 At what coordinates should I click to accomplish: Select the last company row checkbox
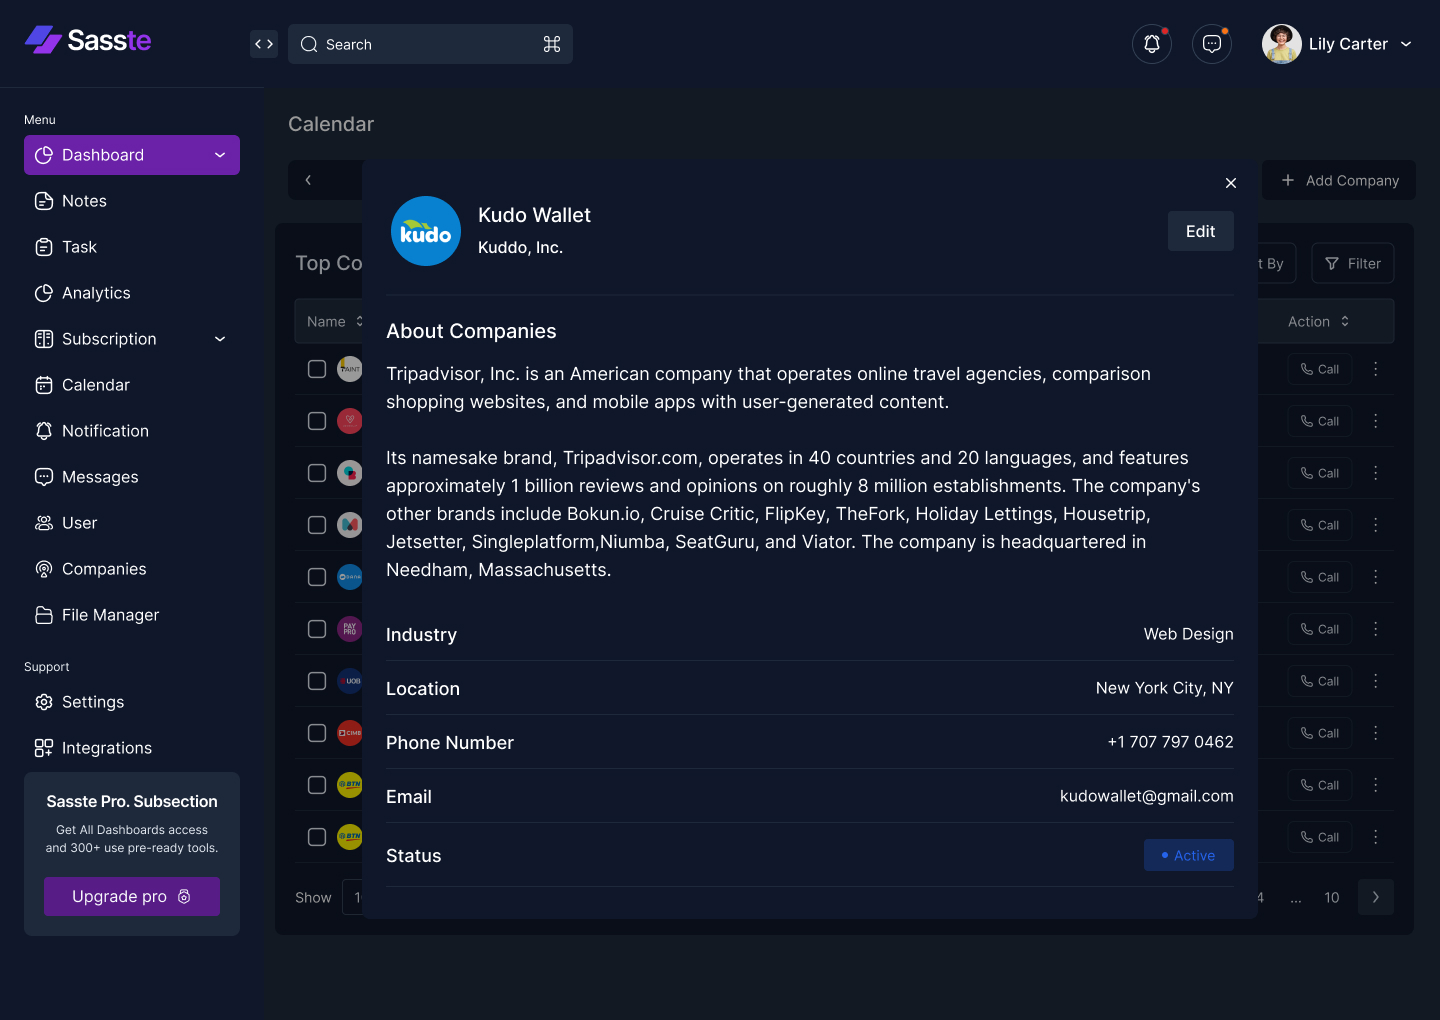click(317, 837)
